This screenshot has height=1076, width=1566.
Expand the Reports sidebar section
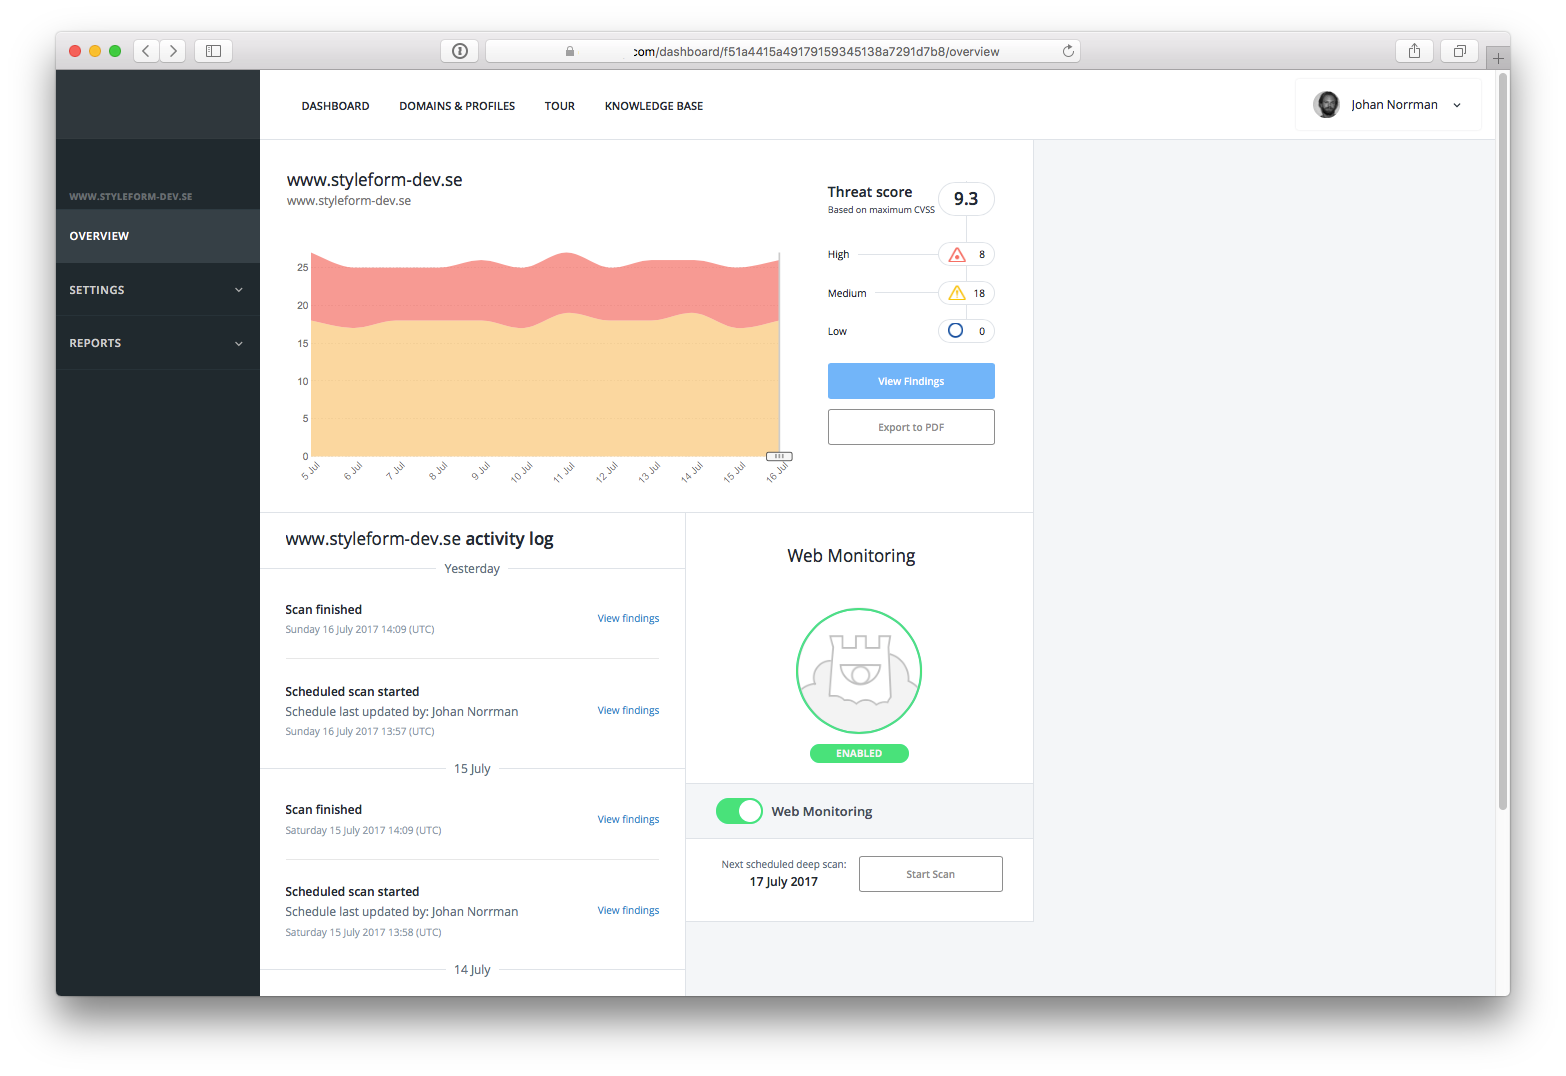point(158,343)
